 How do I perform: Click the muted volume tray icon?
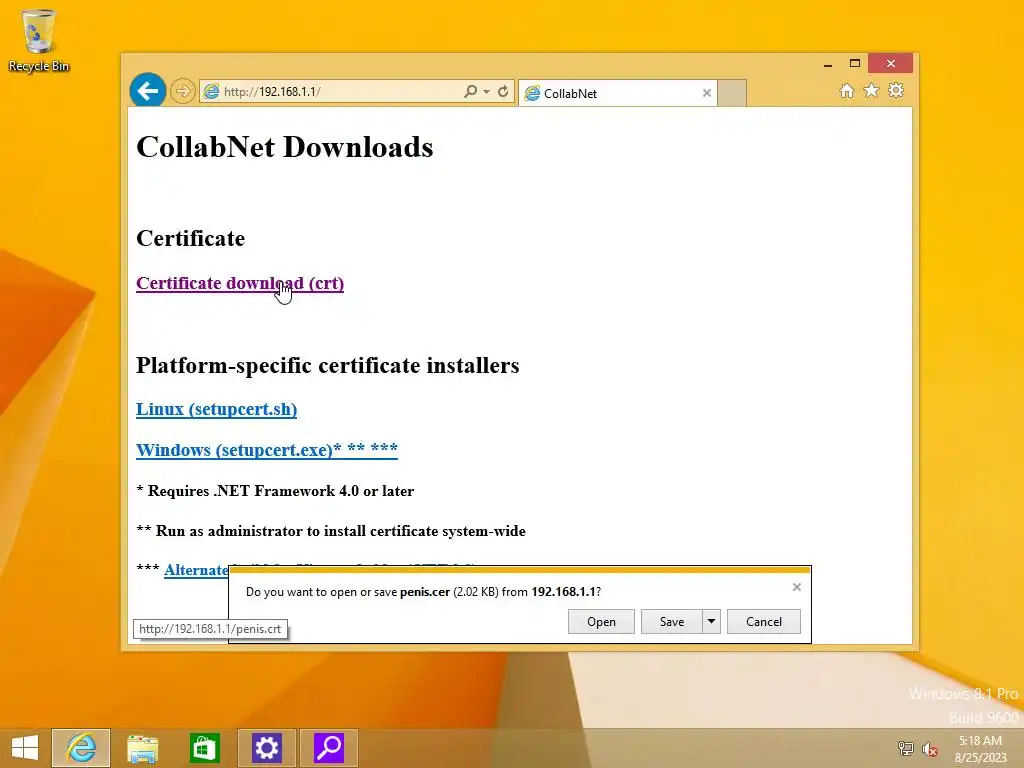click(930, 748)
